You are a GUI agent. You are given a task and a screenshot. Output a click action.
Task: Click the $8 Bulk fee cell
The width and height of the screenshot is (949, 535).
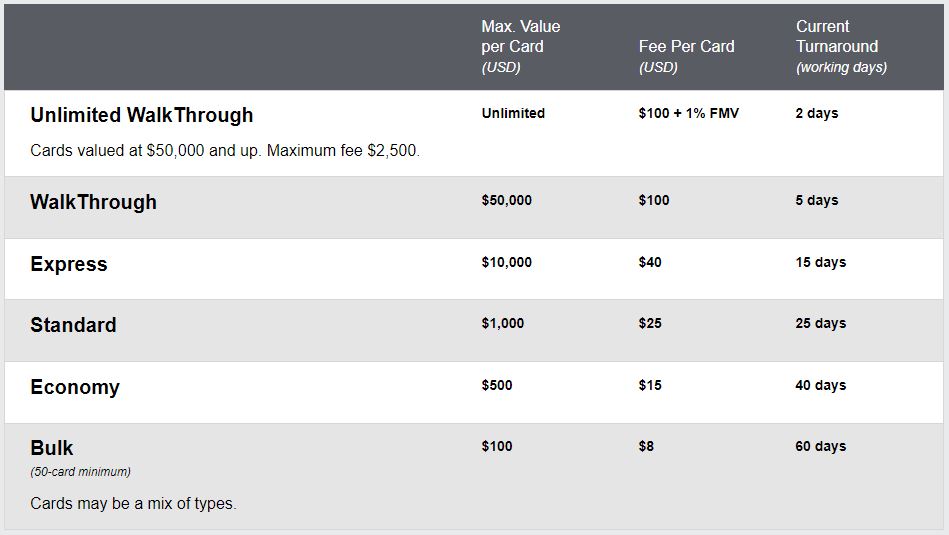[646, 447]
